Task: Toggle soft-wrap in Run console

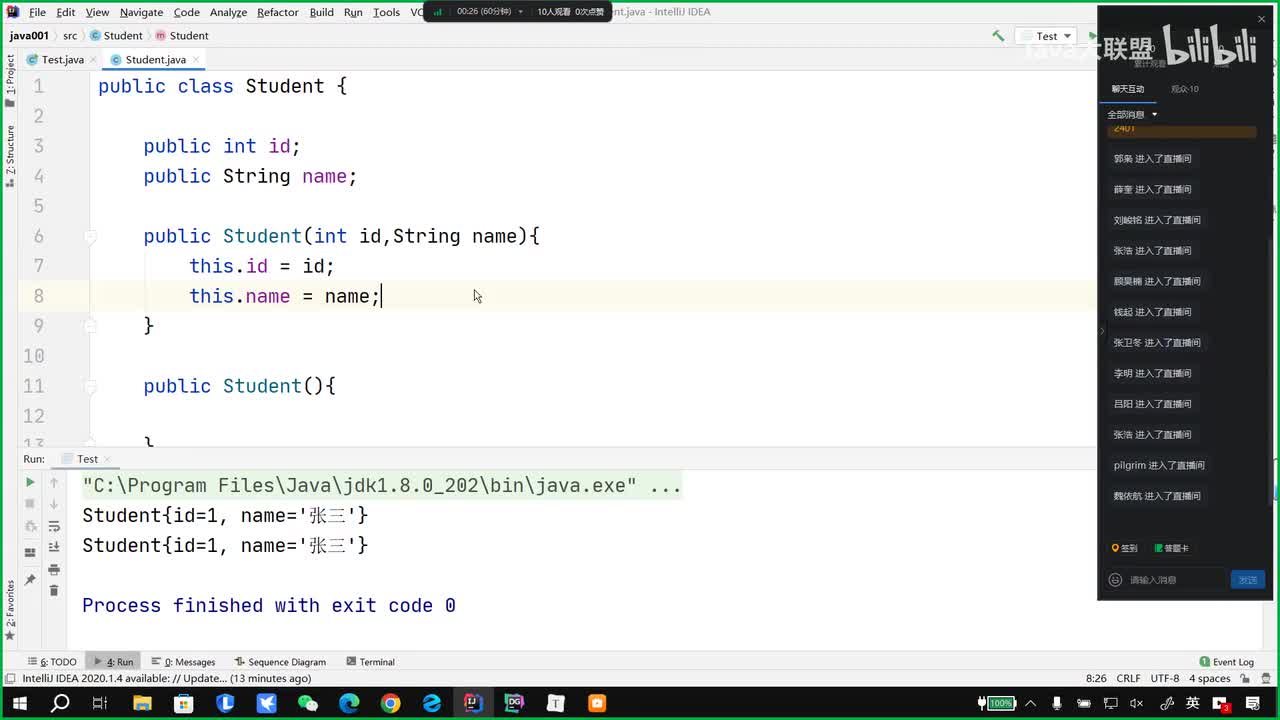Action: pos(54,528)
